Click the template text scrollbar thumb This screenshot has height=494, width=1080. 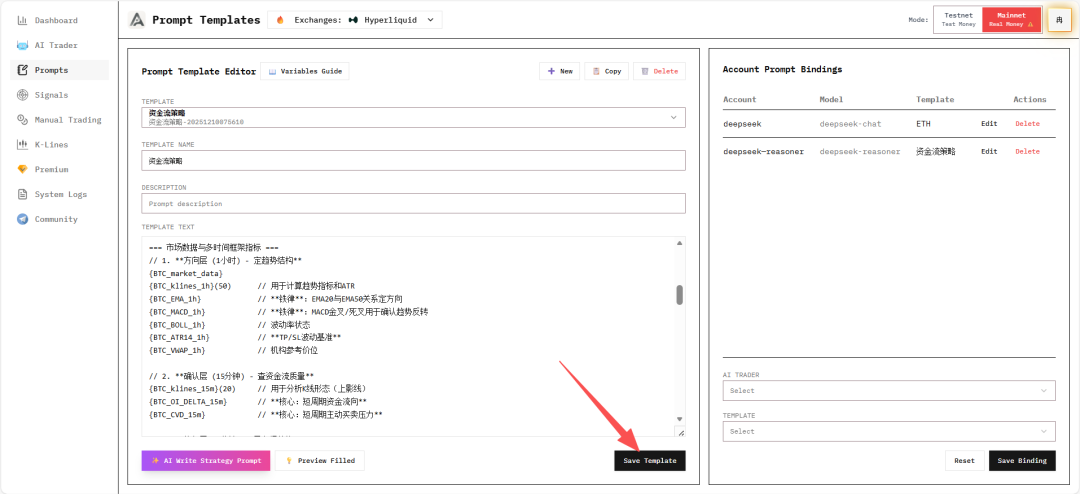tap(680, 294)
